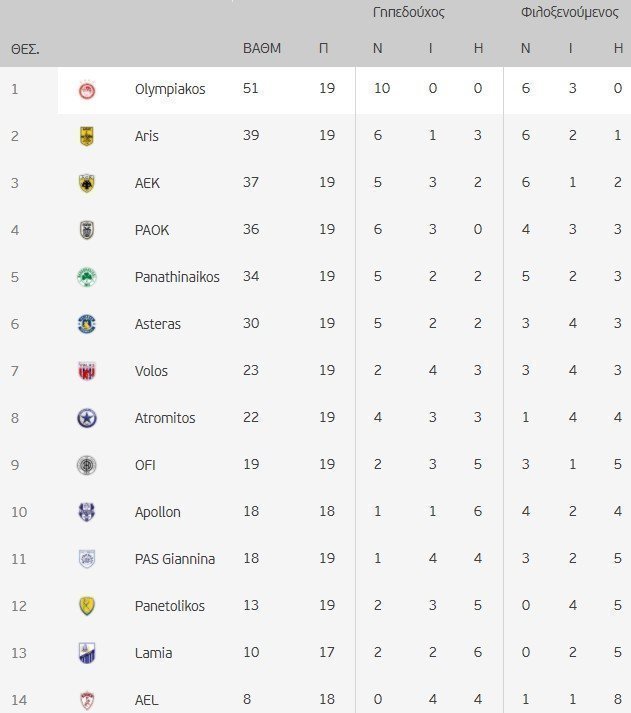
Task: Click the Atromitos star emblem
Action: tap(87, 418)
